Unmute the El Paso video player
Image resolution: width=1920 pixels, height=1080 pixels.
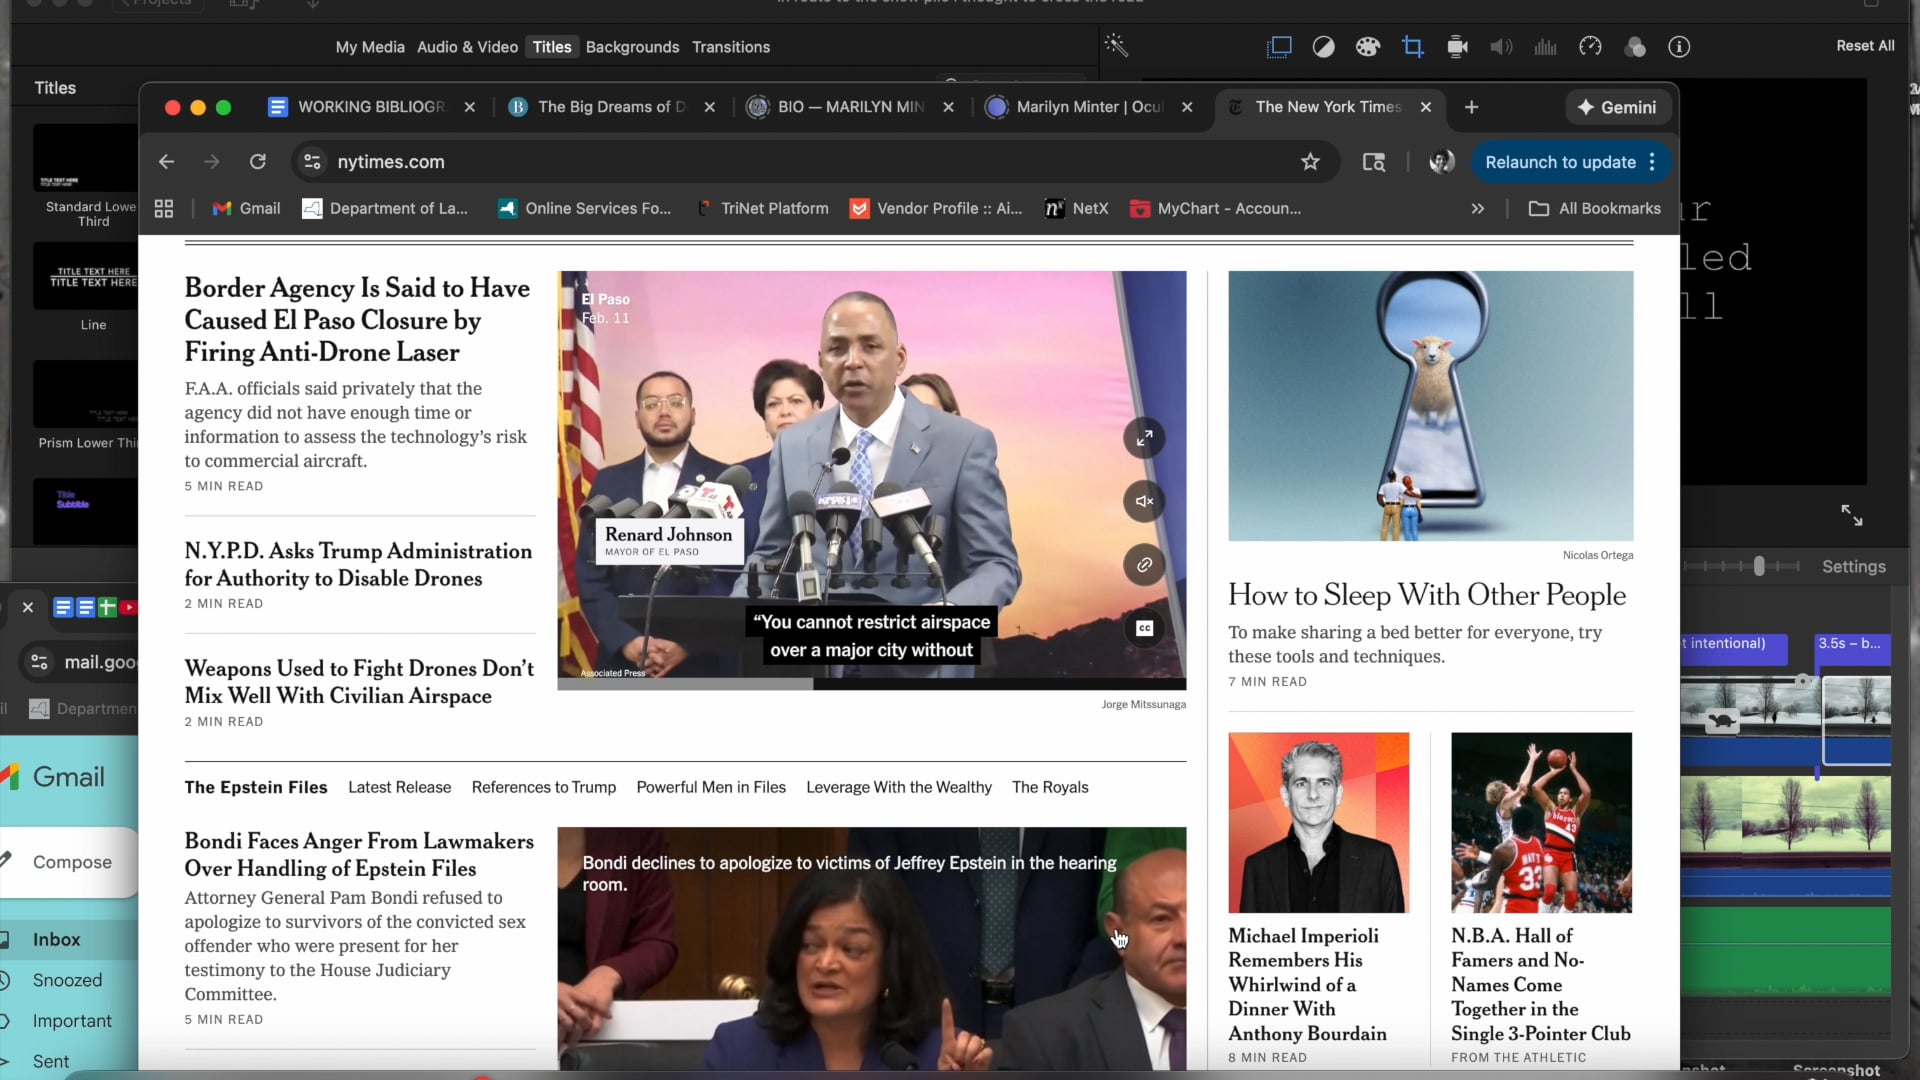coord(1144,501)
